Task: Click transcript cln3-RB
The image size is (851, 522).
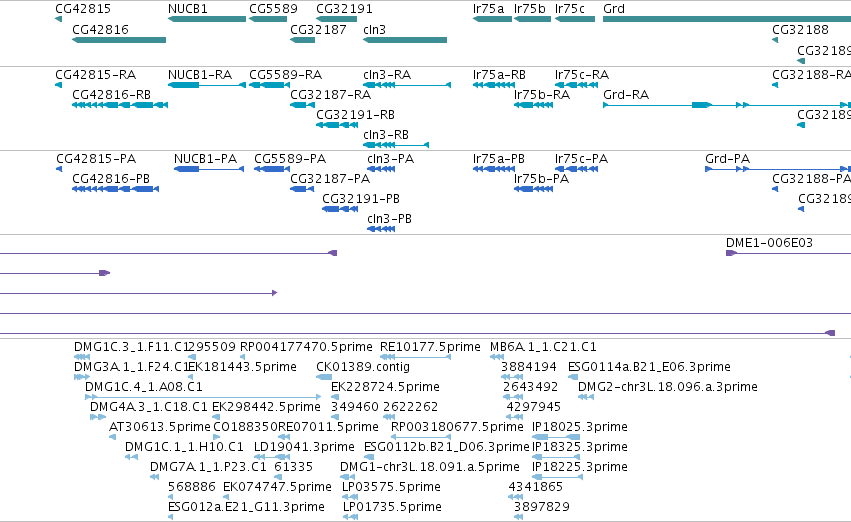Action: [x=386, y=135]
